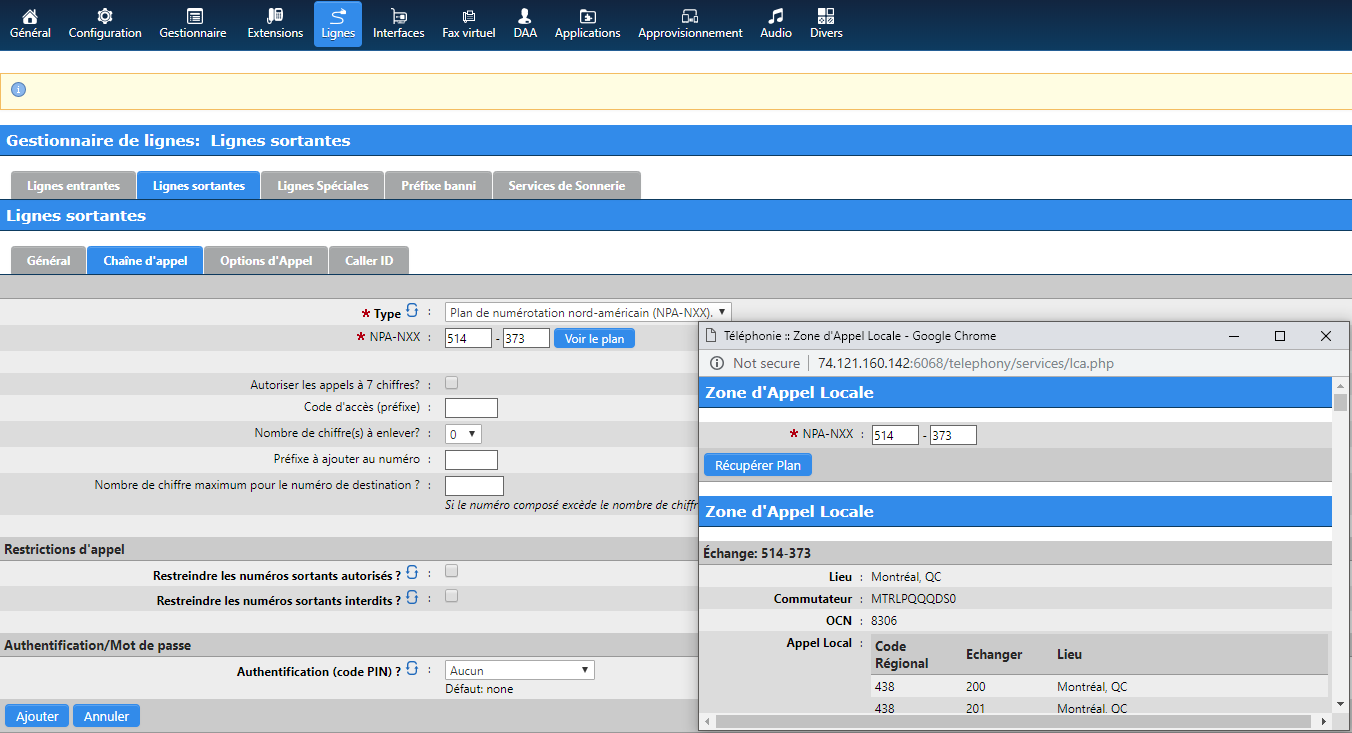Screen dimensions: 1352x733
Task: Check 'Restreindre les numéros sortants autorisés'
Action: [452, 571]
